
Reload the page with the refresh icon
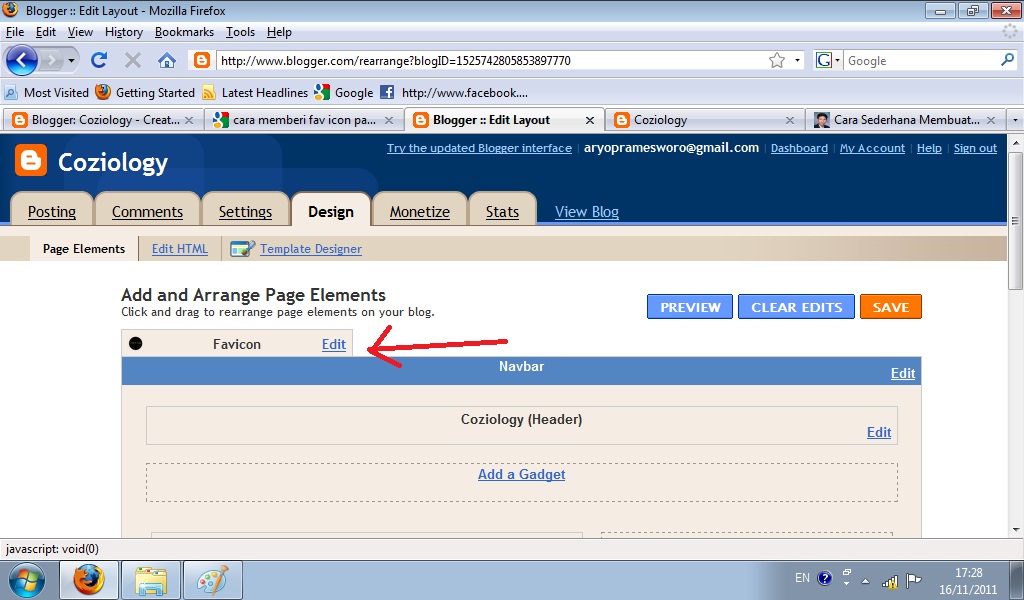tap(99, 60)
